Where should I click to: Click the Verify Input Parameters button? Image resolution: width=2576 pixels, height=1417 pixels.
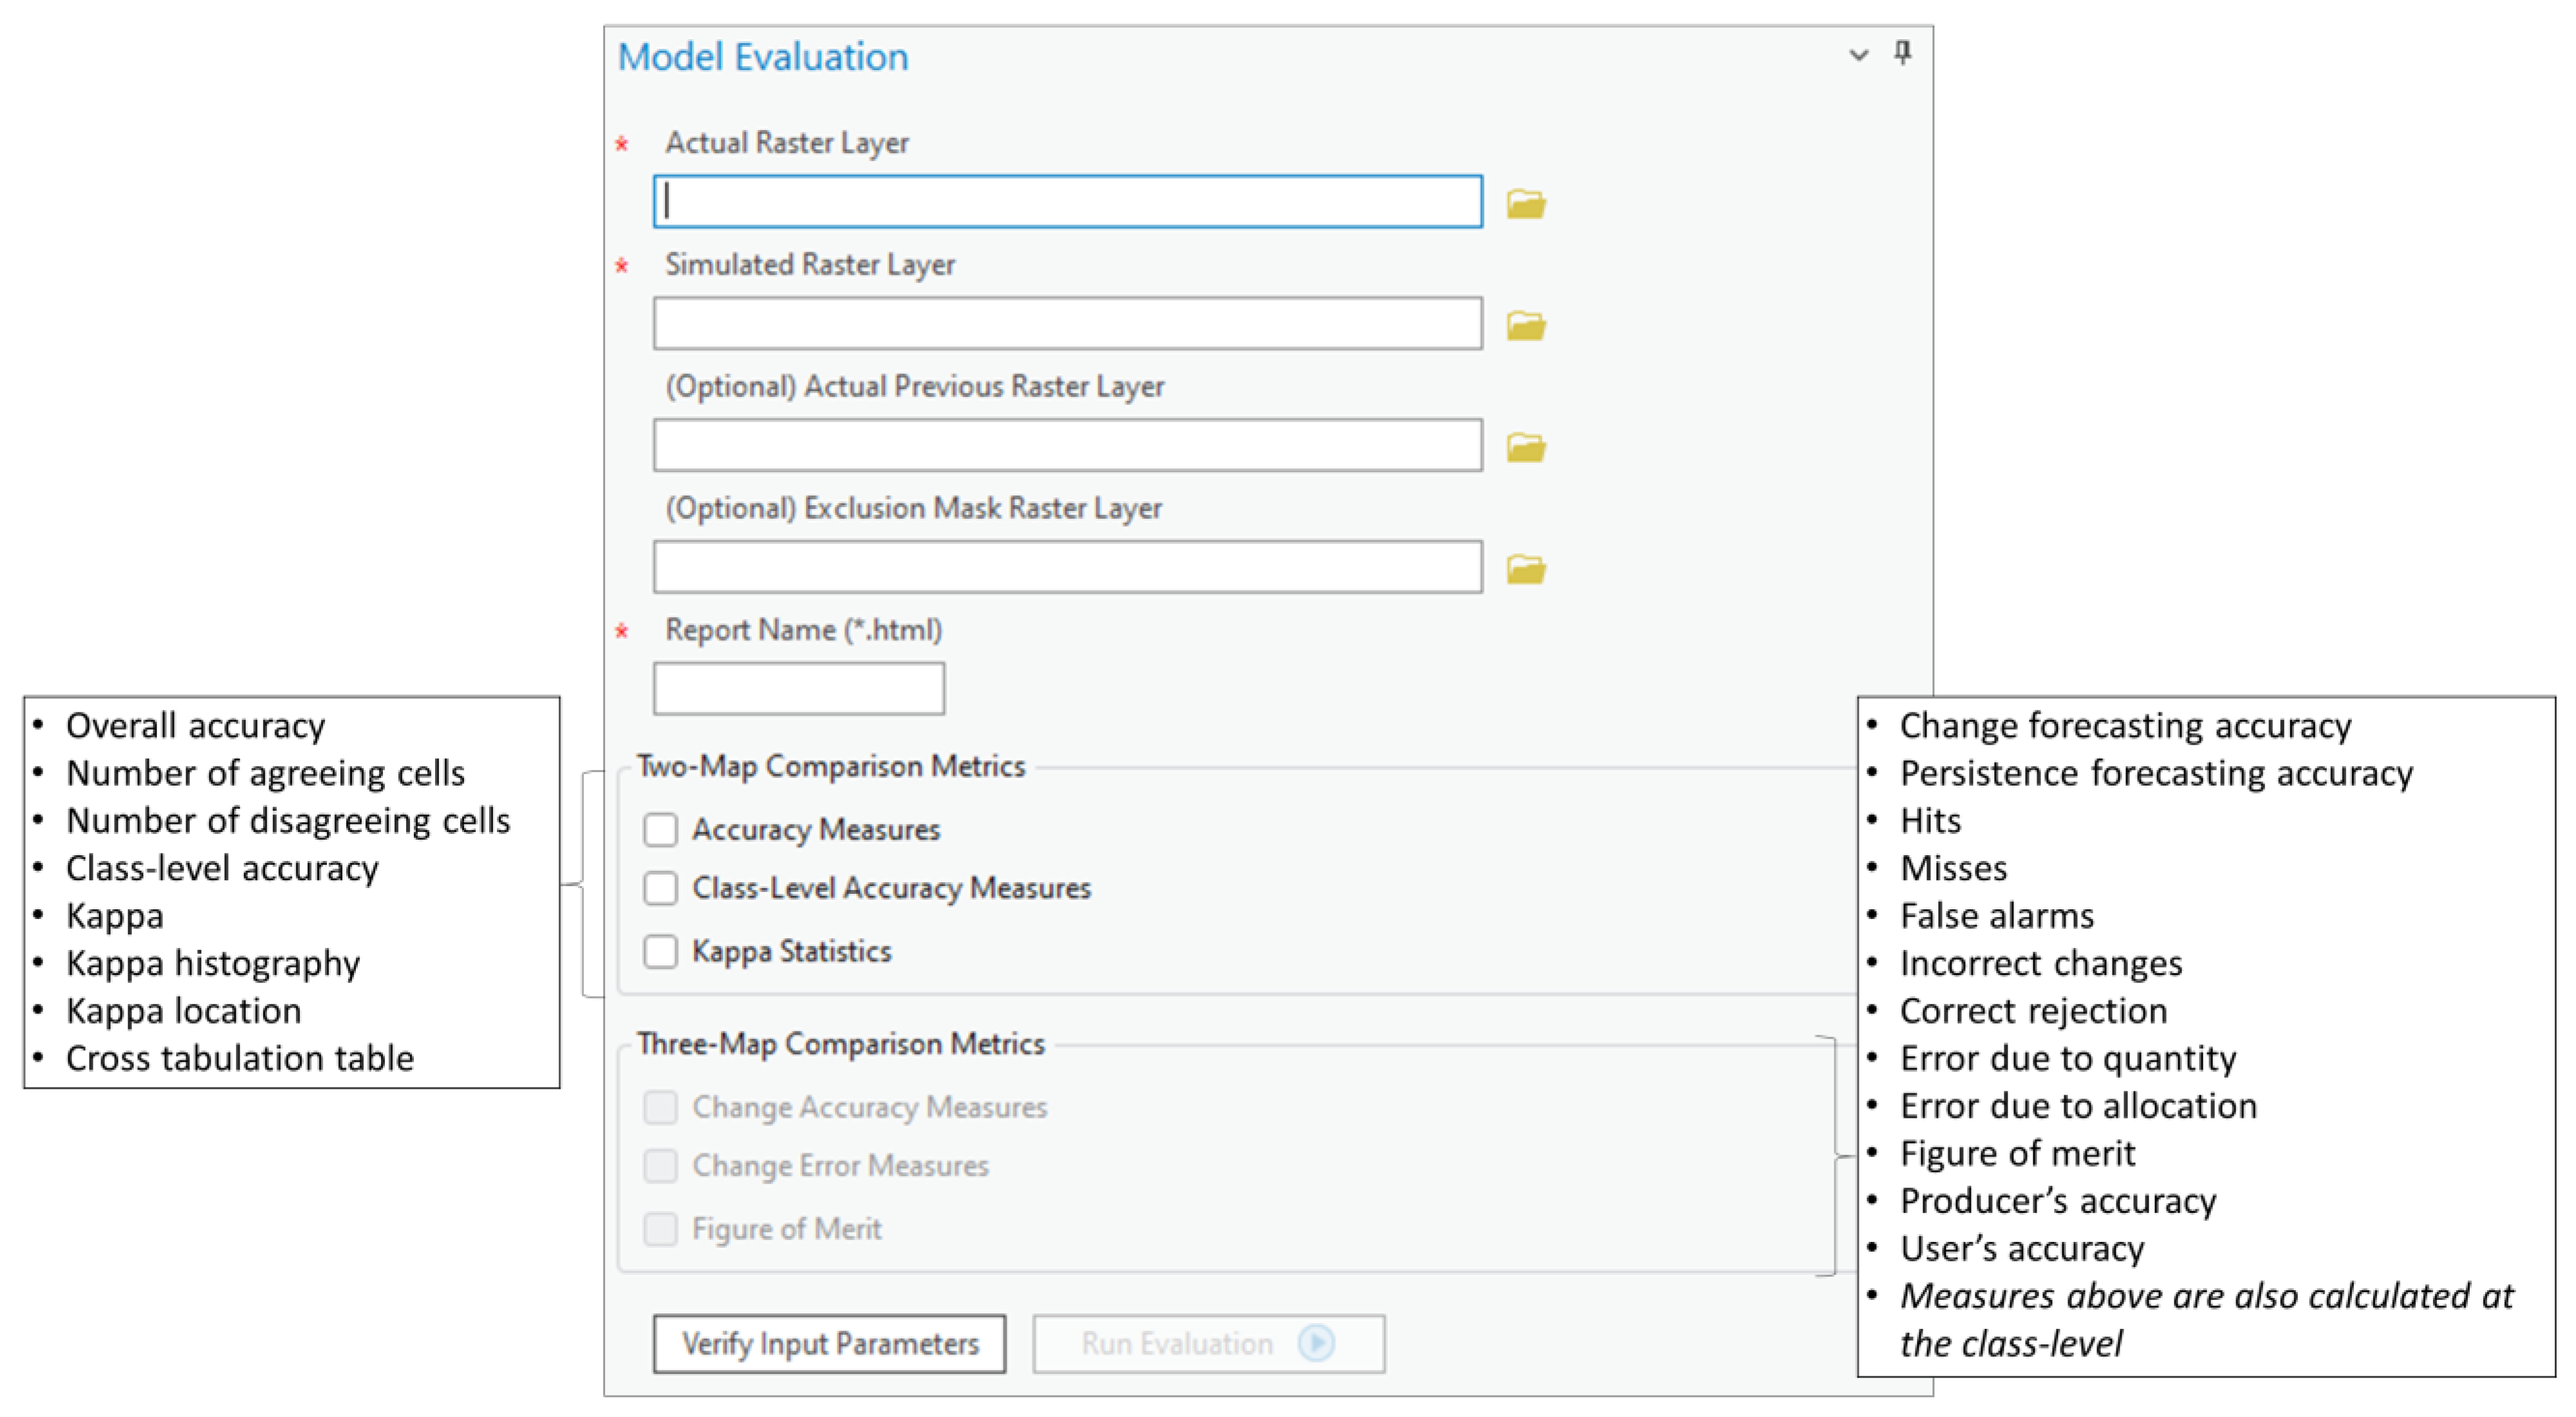click(829, 1343)
